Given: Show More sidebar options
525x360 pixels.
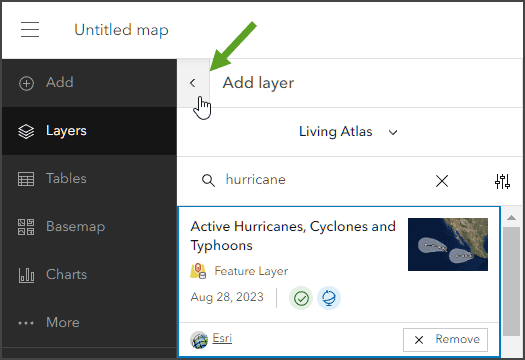Looking at the screenshot, I should pos(89,322).
